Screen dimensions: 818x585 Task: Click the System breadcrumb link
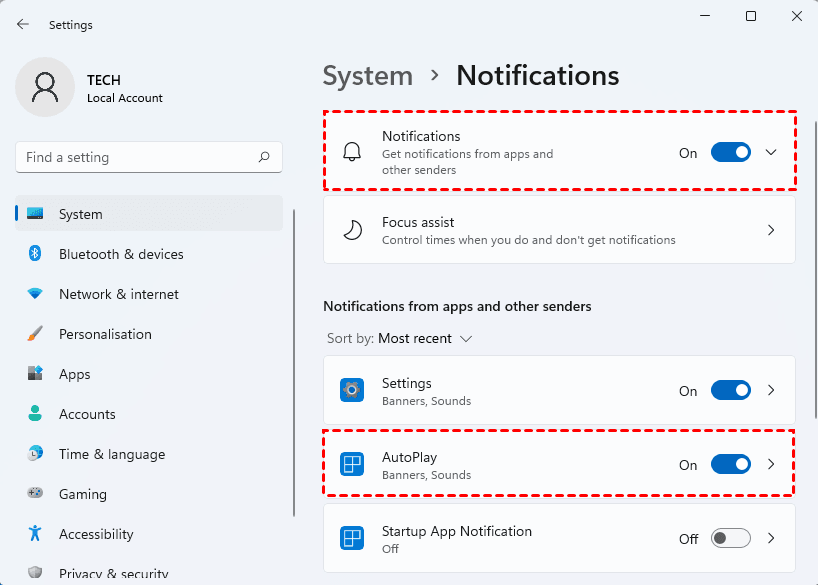coord(367,76)
